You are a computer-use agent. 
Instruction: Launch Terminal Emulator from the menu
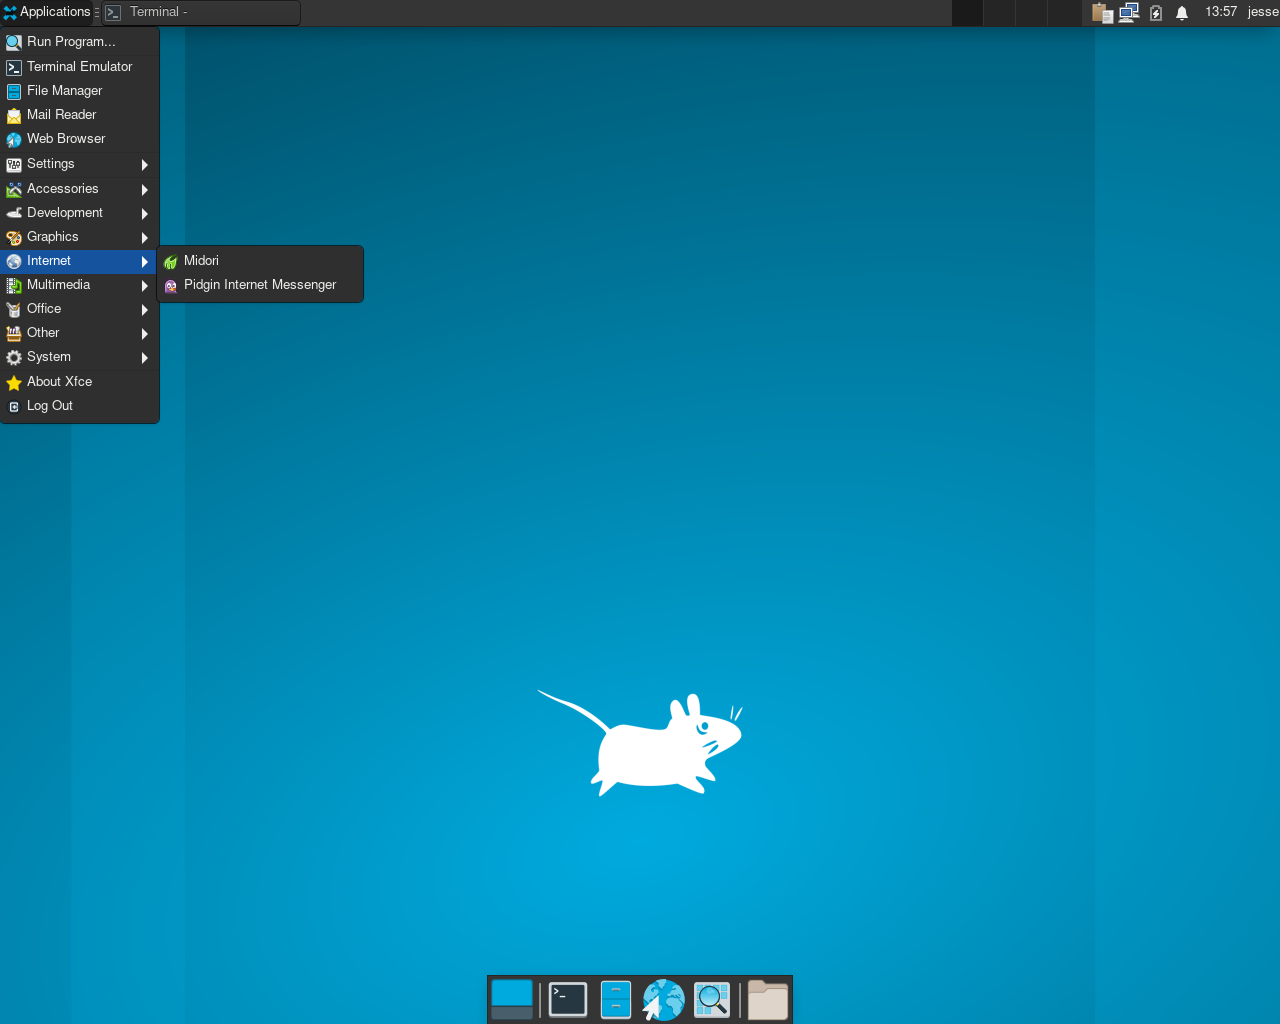tap(79, 67)
